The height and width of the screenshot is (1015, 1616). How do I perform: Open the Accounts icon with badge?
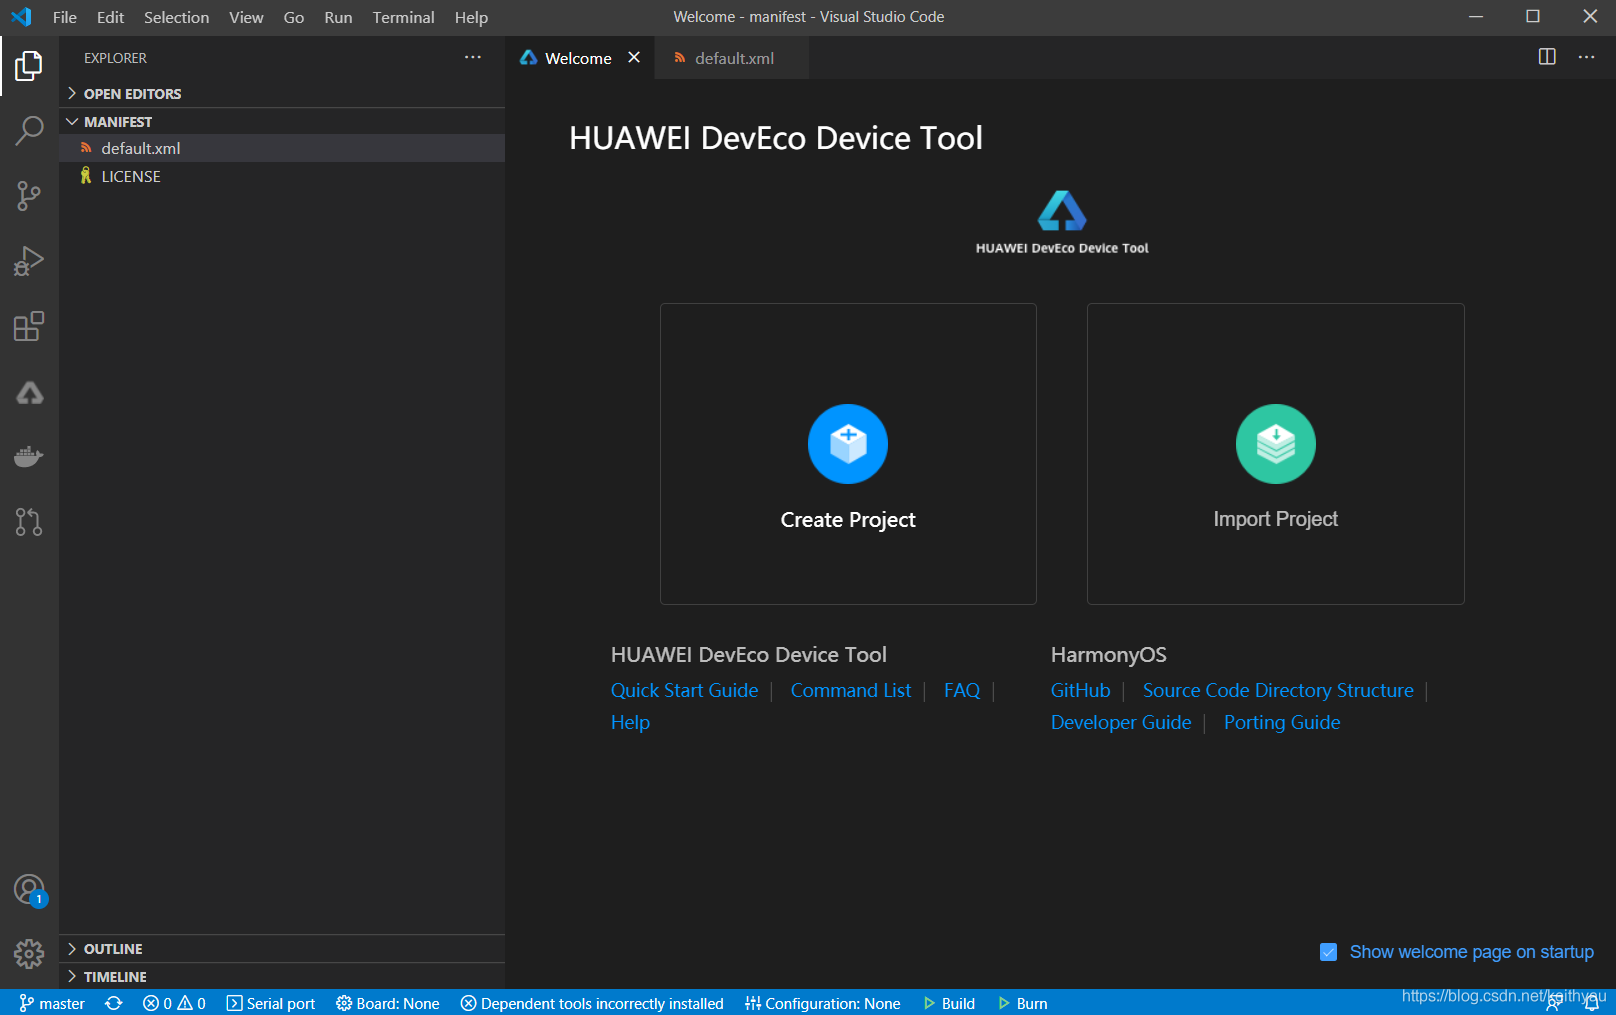(x=29, y=890)
